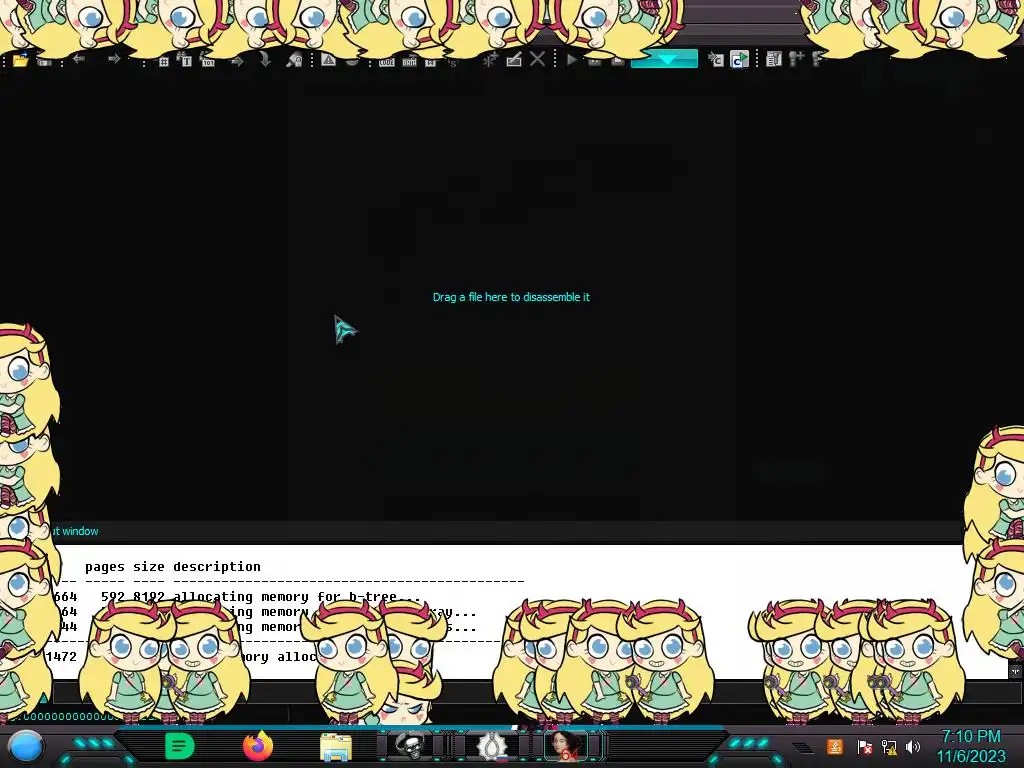Image resolution: width=1024 pixels, height=768 pixels.
Task: Click 'Drag a file here to disassemble it' text
Action: (x=511, y=297)
